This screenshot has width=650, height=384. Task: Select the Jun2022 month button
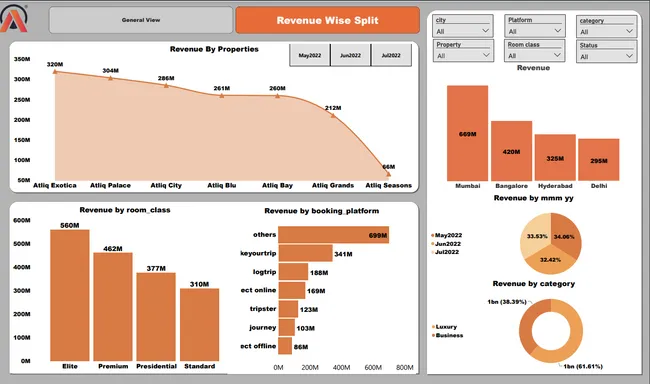pyautogui.click(x=350, y=55)
